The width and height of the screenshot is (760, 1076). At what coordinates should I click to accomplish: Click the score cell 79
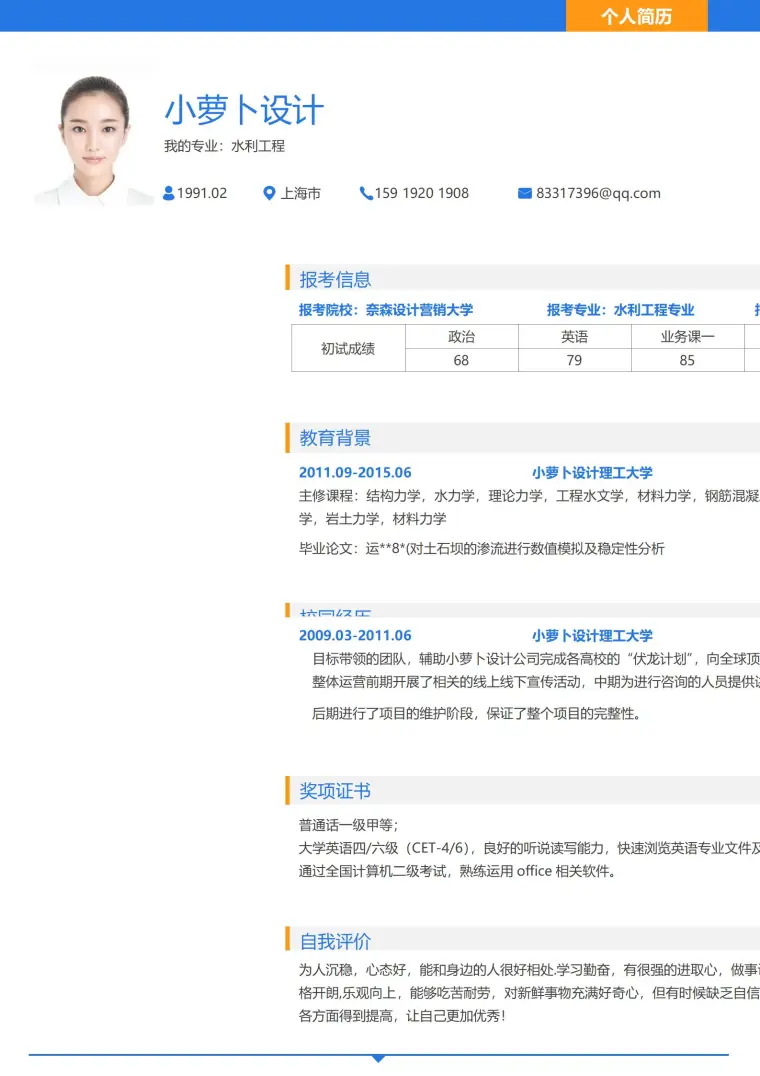click(x=575, y=360)
